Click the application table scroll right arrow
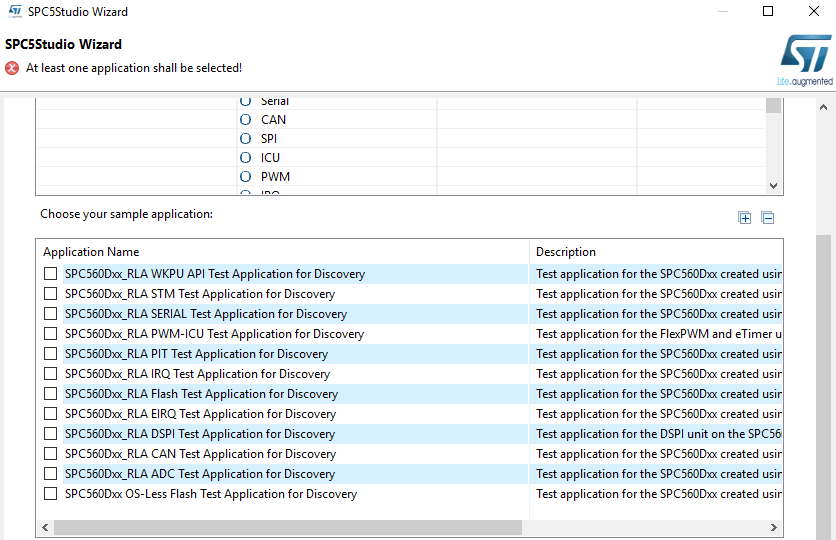The height and width of the screenshot is (540, 836). 774,528
